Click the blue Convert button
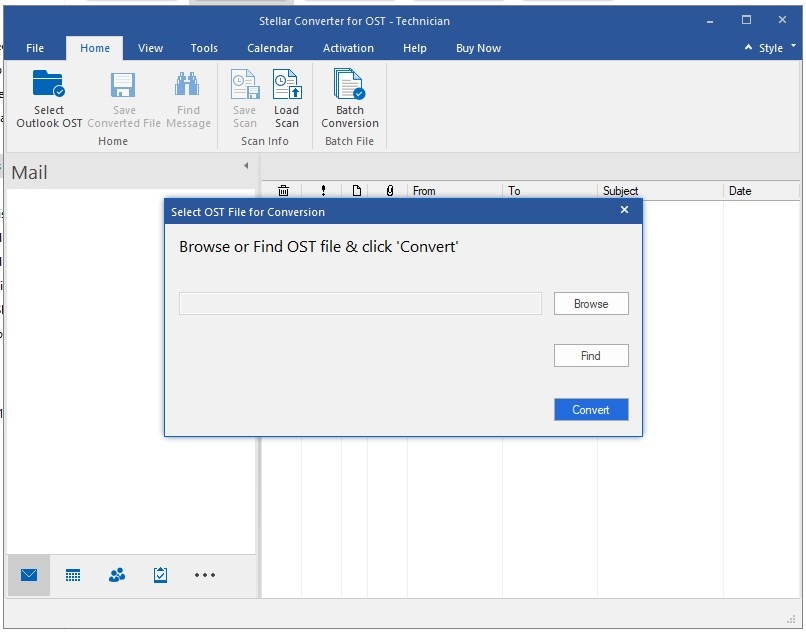806x632 pixels. (x=591, y=410)
